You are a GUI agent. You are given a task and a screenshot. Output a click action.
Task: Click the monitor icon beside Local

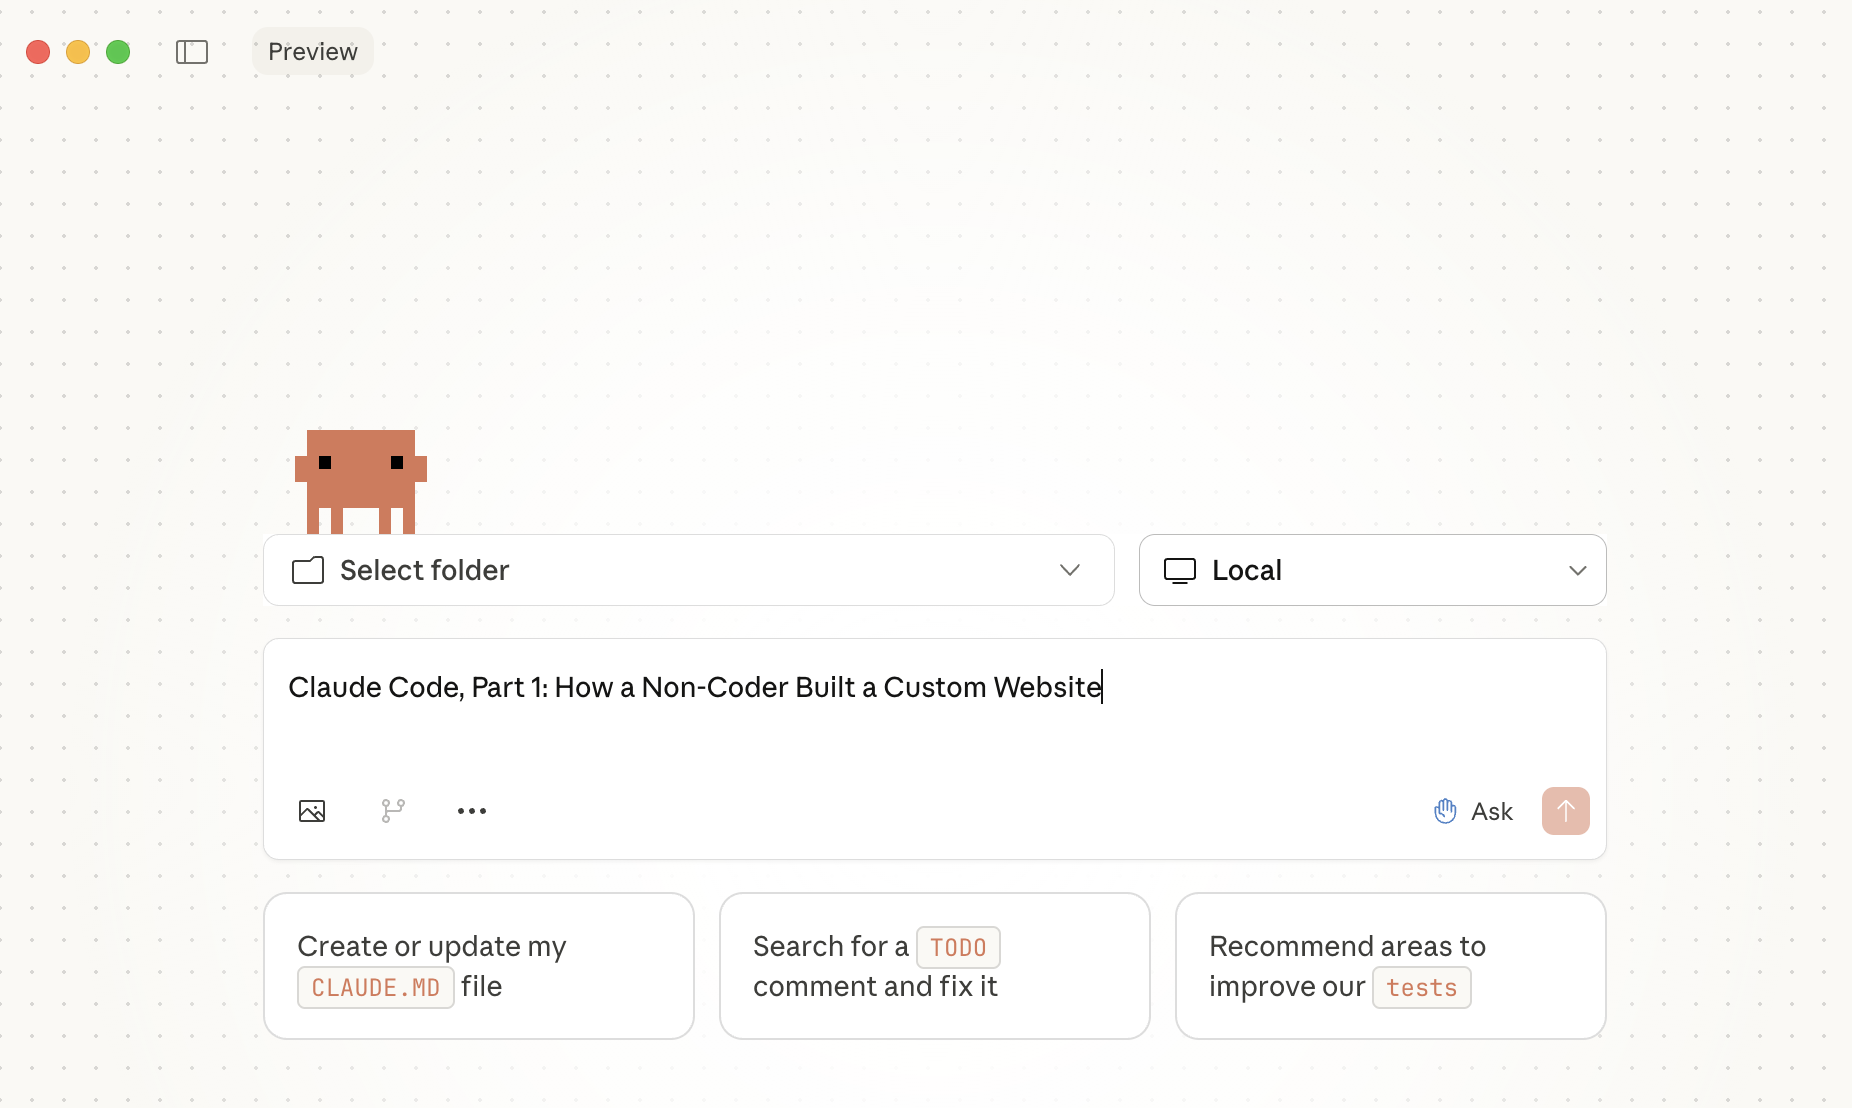[1180, 571]
